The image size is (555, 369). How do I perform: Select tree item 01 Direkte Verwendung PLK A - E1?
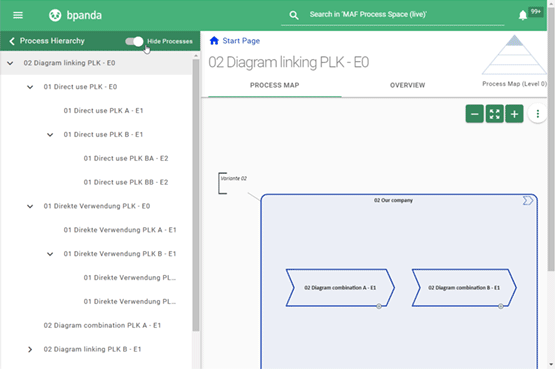(x=120, y=230)
